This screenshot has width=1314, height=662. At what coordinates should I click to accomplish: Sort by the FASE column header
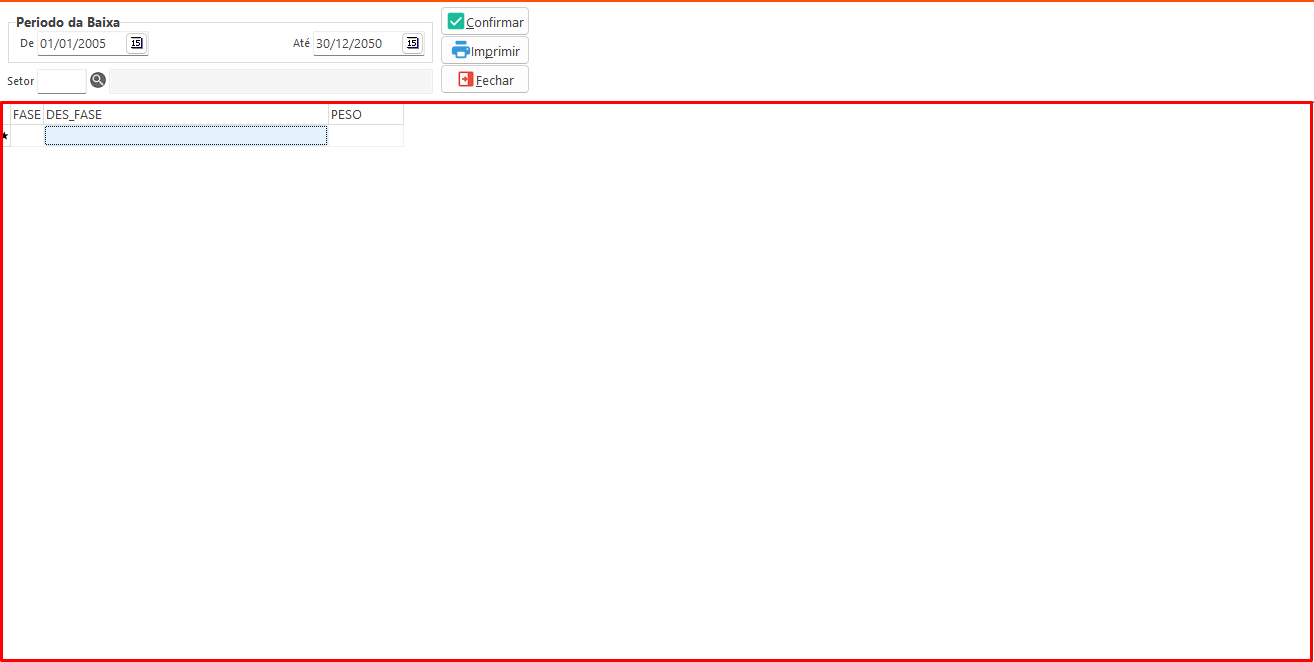pyautogui.click(x=27, y=115)
